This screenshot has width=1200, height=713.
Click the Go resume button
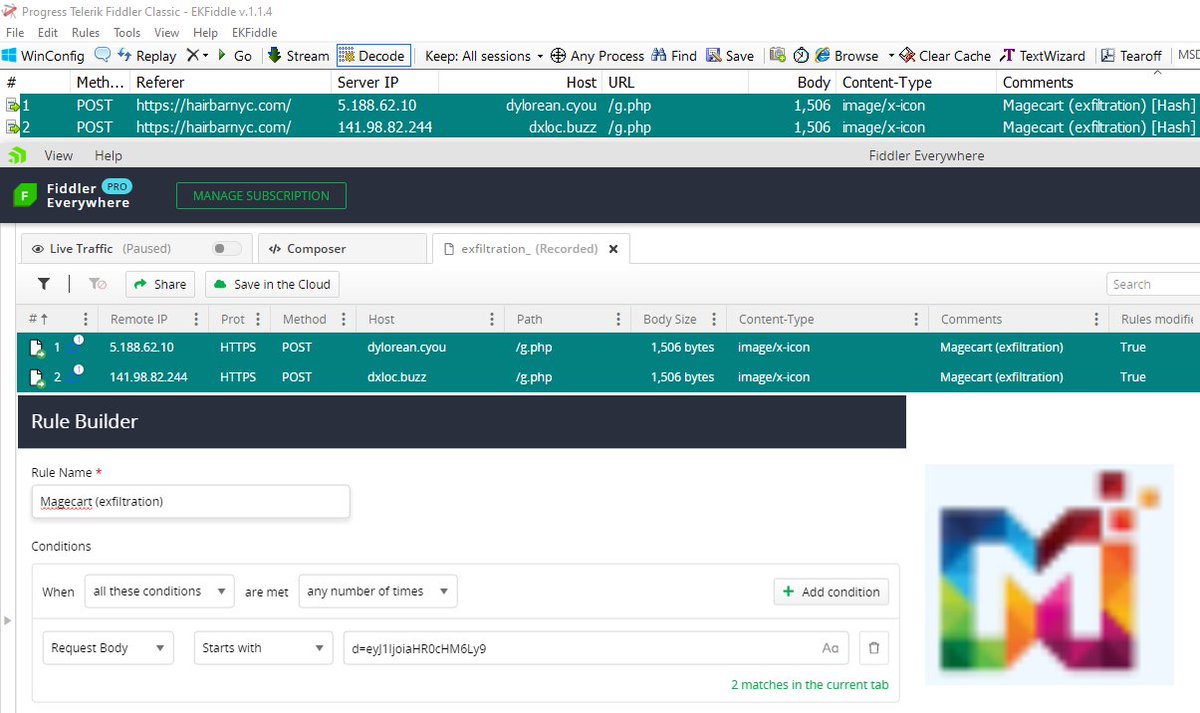[x=234, y=56]
